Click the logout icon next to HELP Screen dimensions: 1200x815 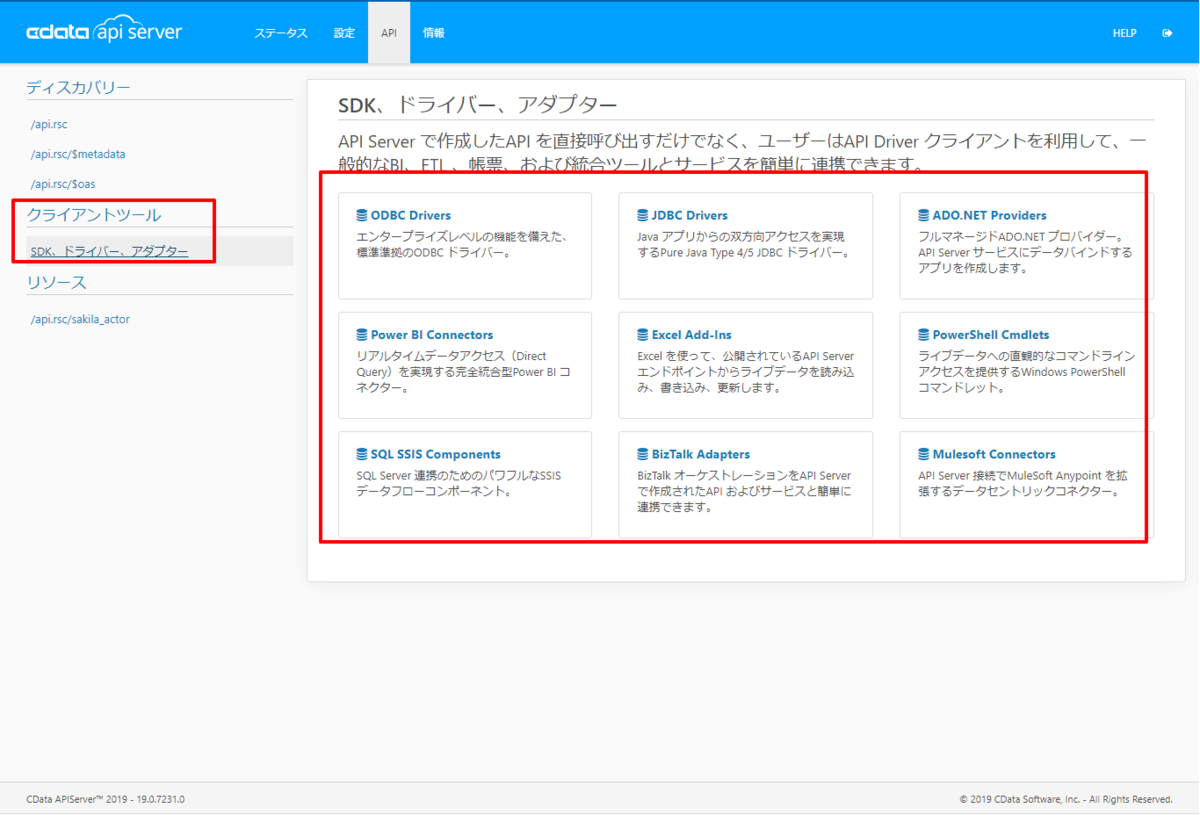click(1167, 33)
